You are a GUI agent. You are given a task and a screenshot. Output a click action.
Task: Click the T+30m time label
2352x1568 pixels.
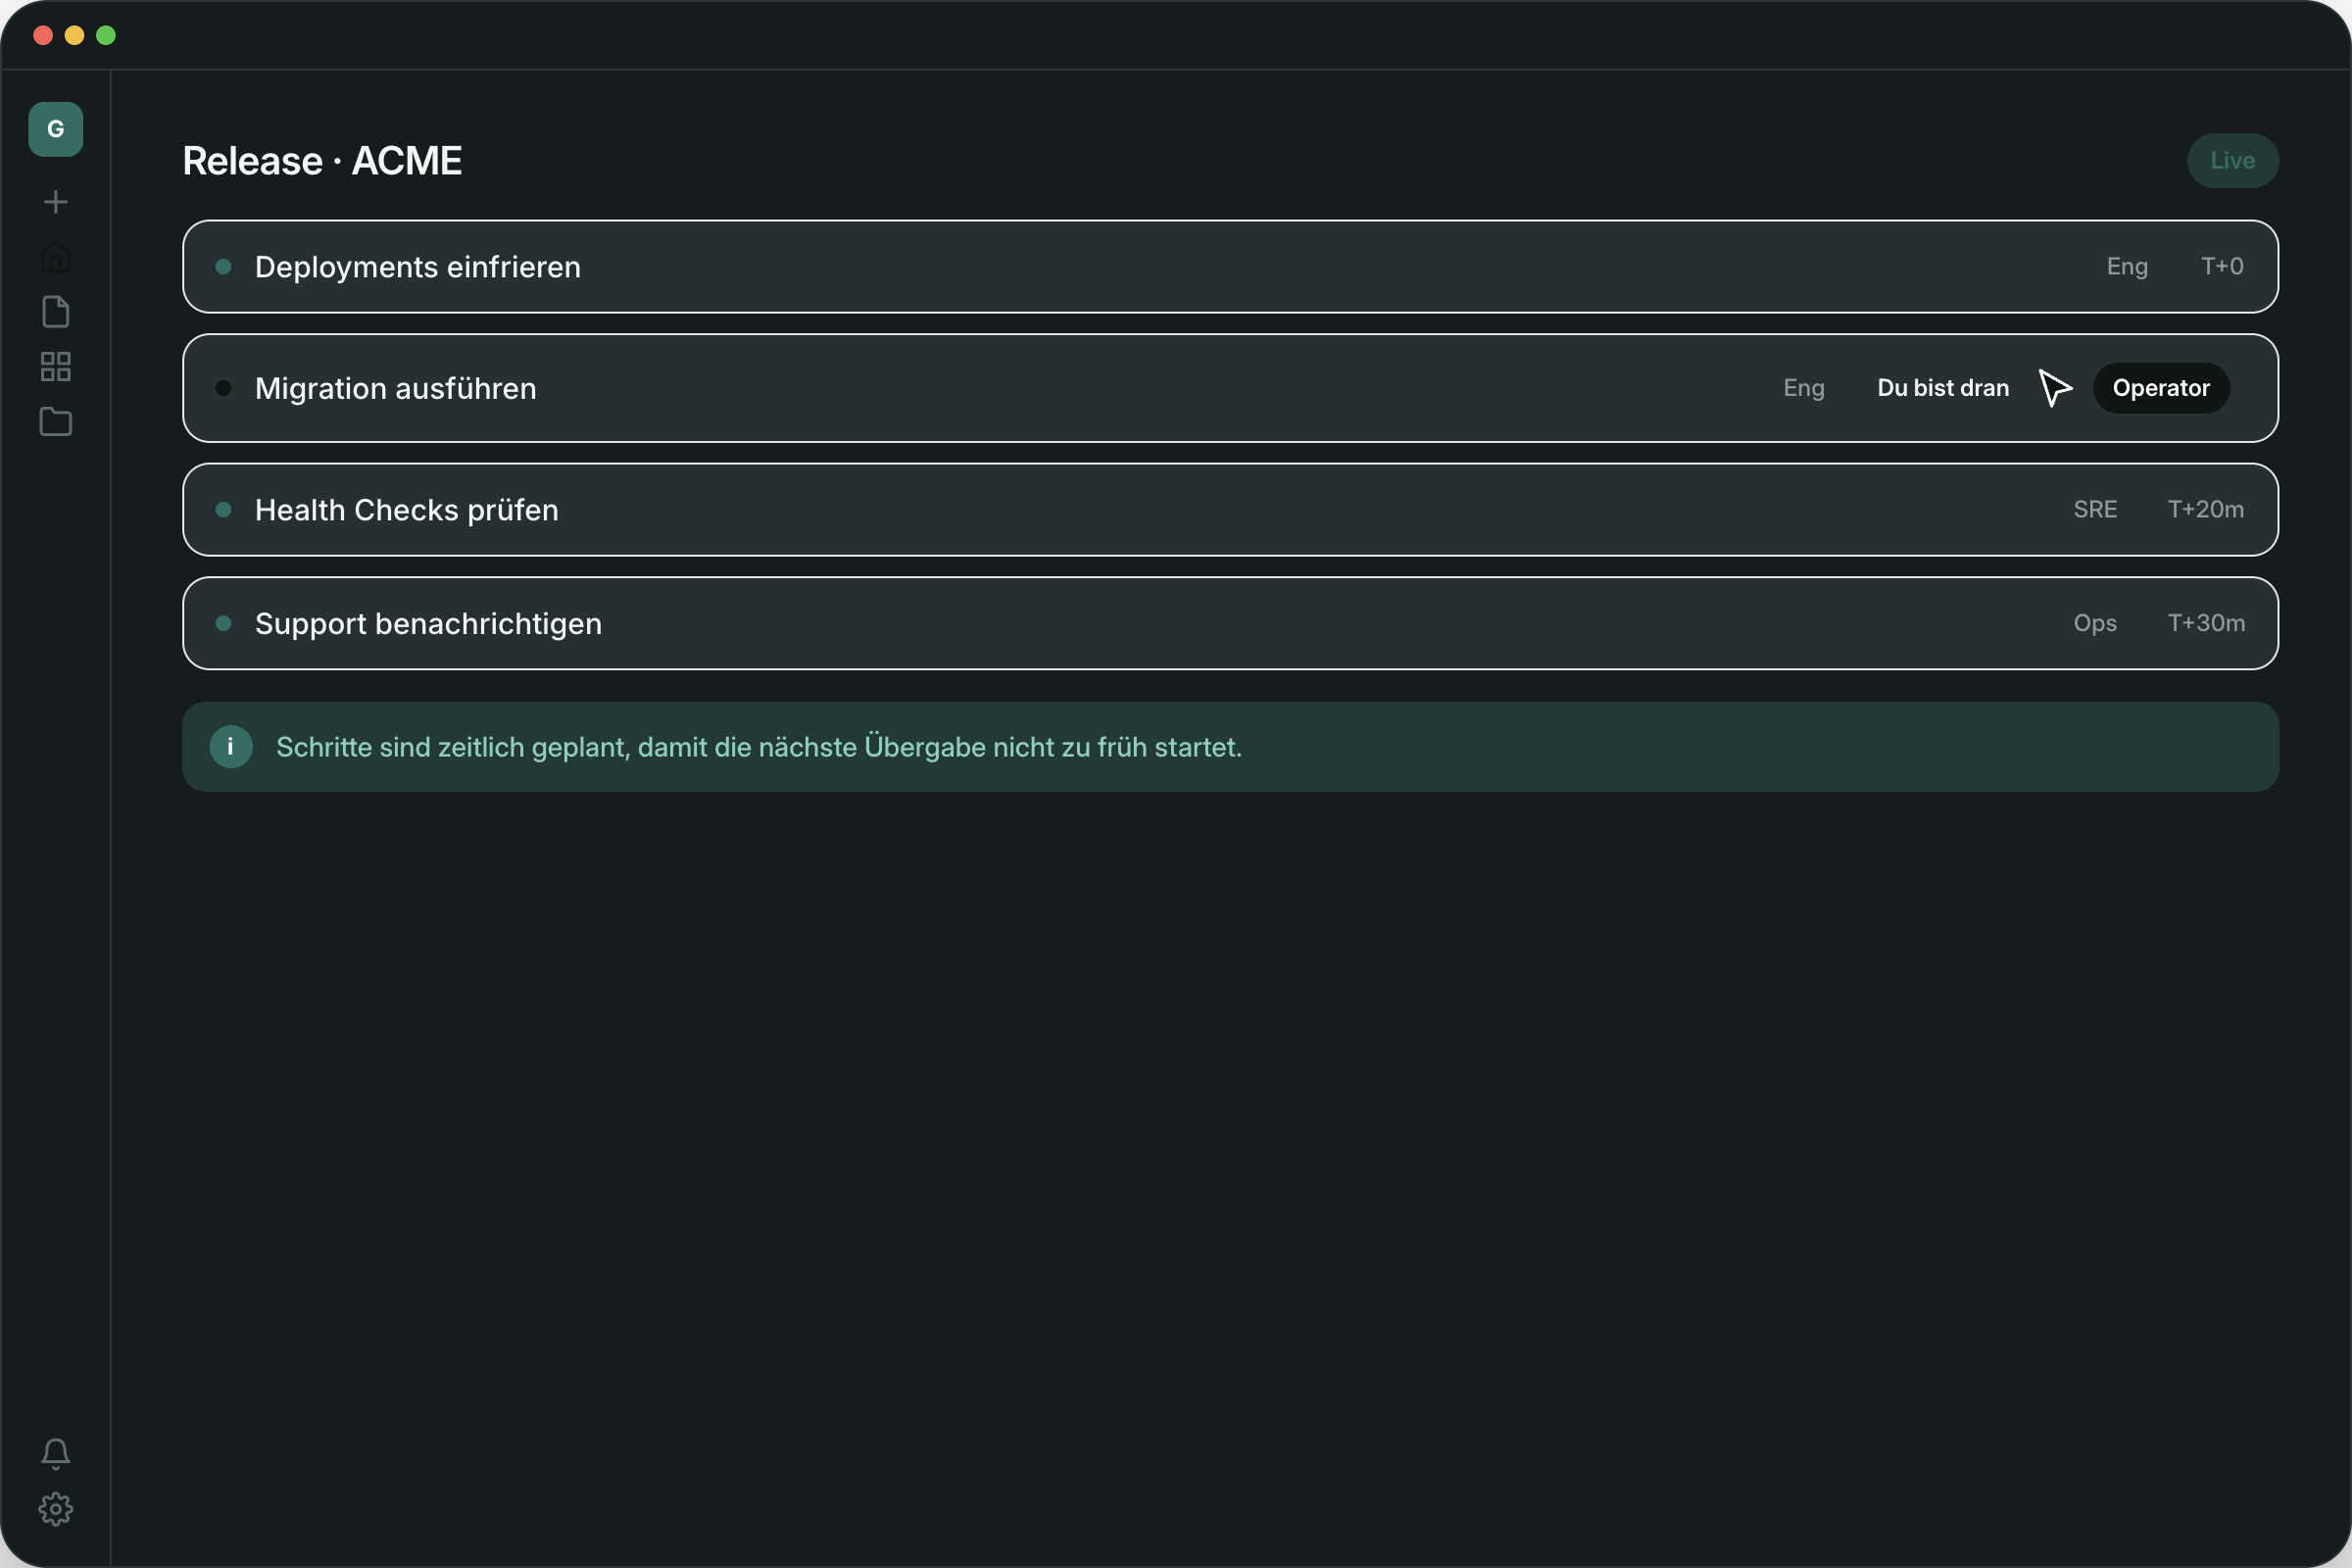2206,624
